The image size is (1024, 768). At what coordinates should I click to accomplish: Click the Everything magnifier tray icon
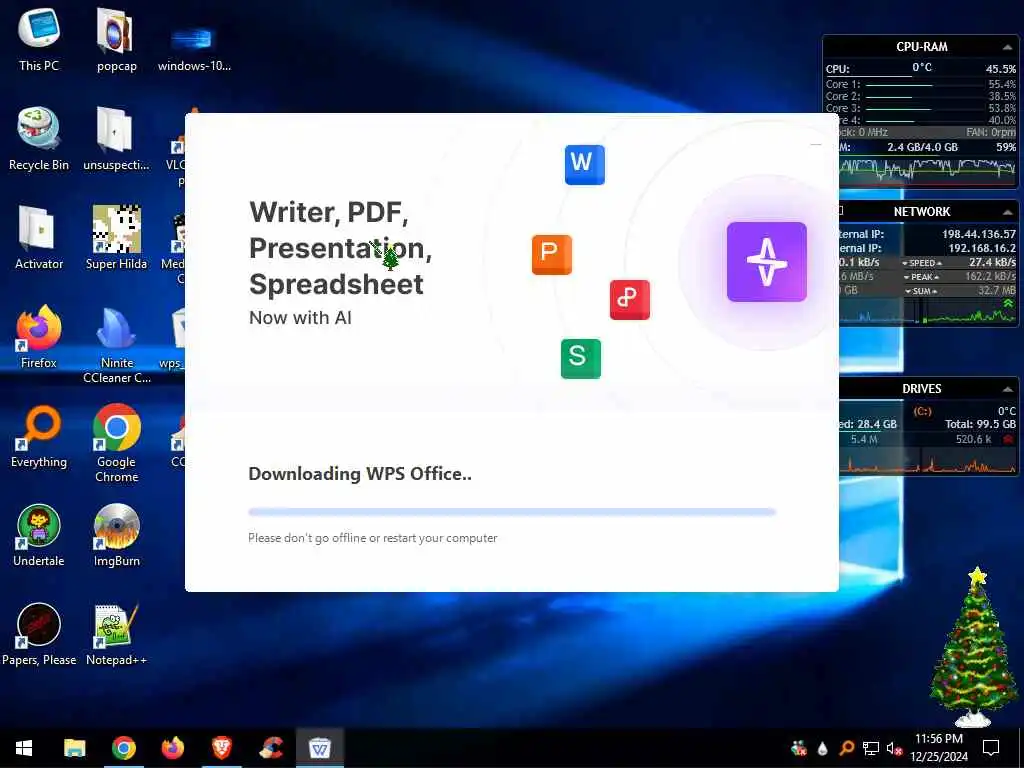click(846, 748)
